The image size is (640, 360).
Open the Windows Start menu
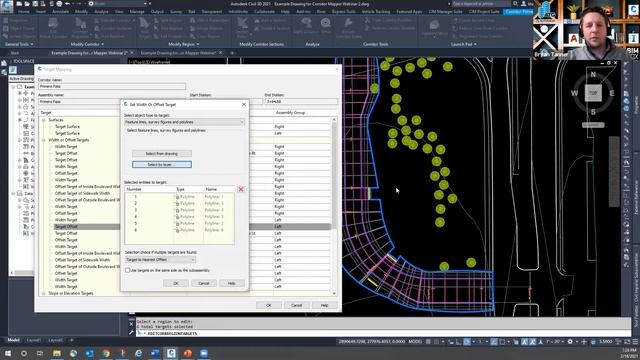[8, 353]
